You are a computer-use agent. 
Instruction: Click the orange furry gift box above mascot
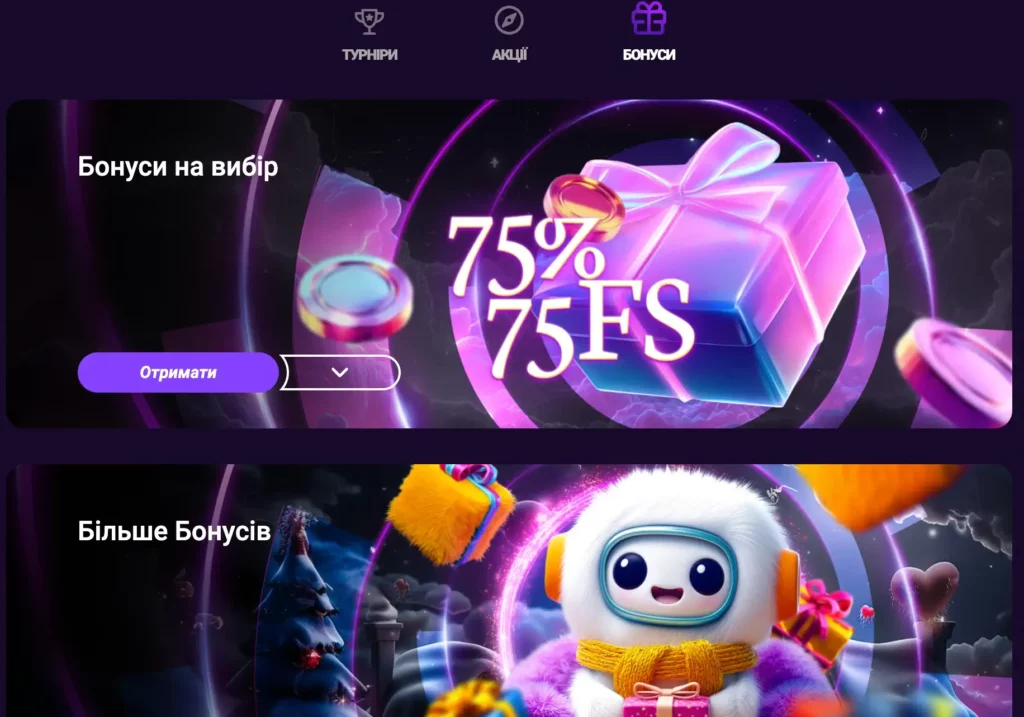tap(452, 513)
